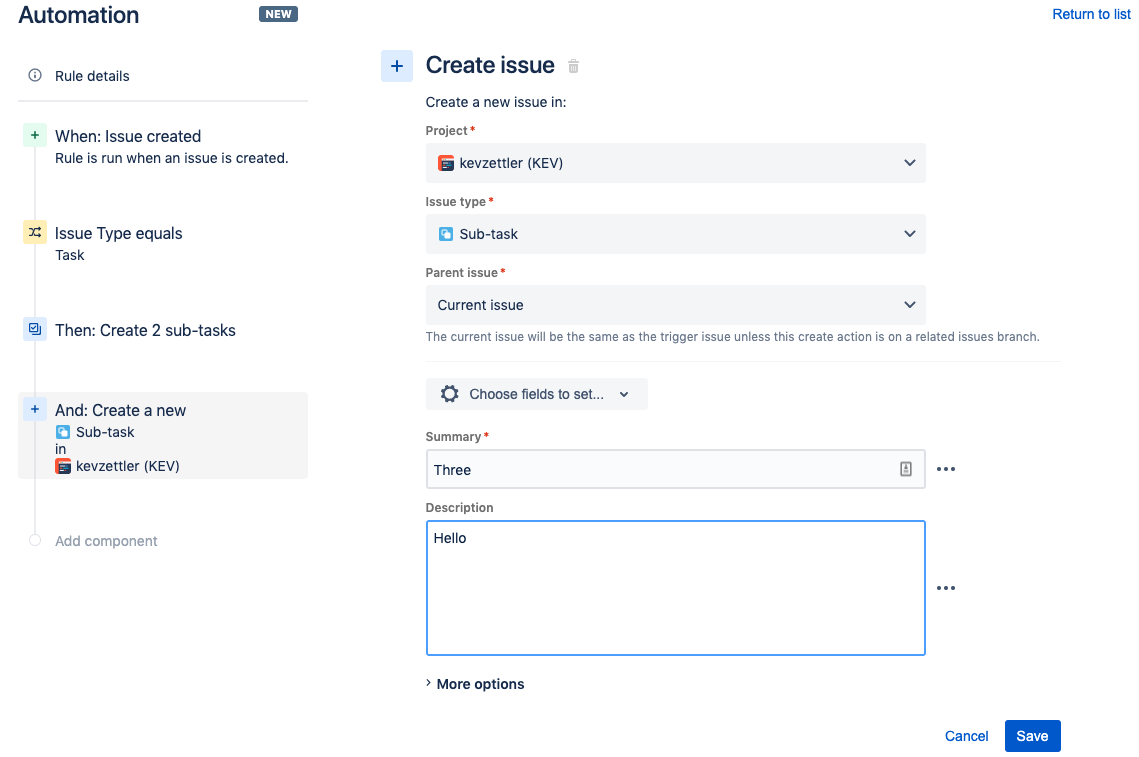Open the ellipsis menu next to Summary field
Viewport: 1139px width, 757px height.
pyautogui.click(x=946, y=468)
